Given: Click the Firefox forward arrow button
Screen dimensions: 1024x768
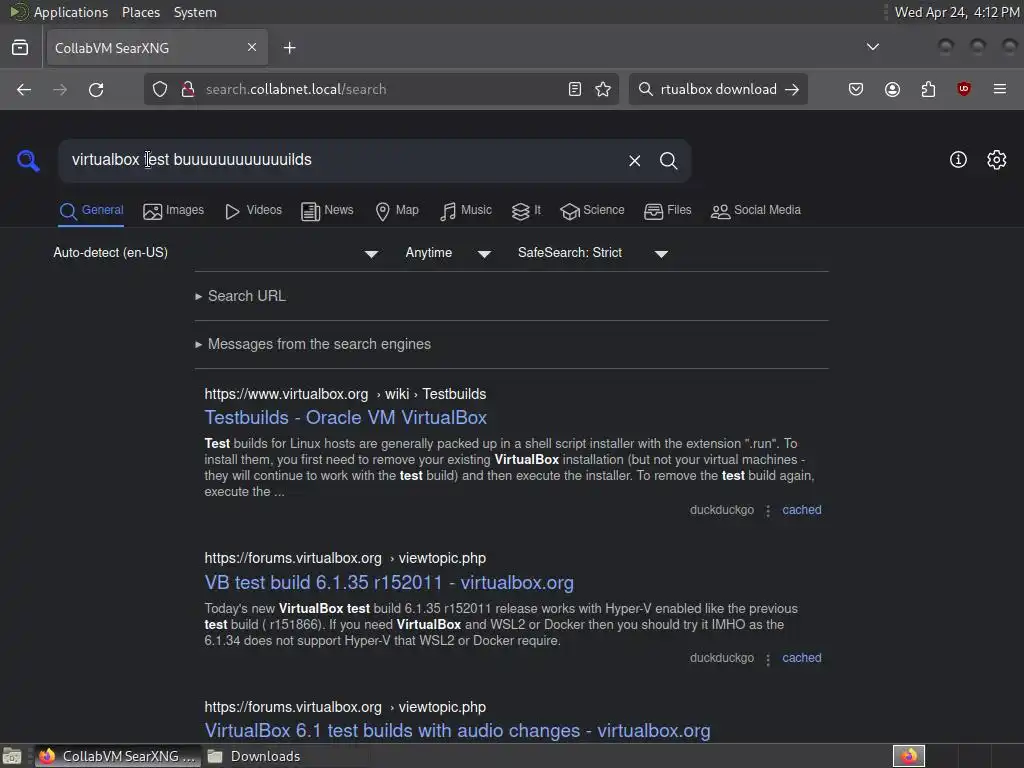Looking at the screenshot, I should pyautogui.click(x=60, y=89).
